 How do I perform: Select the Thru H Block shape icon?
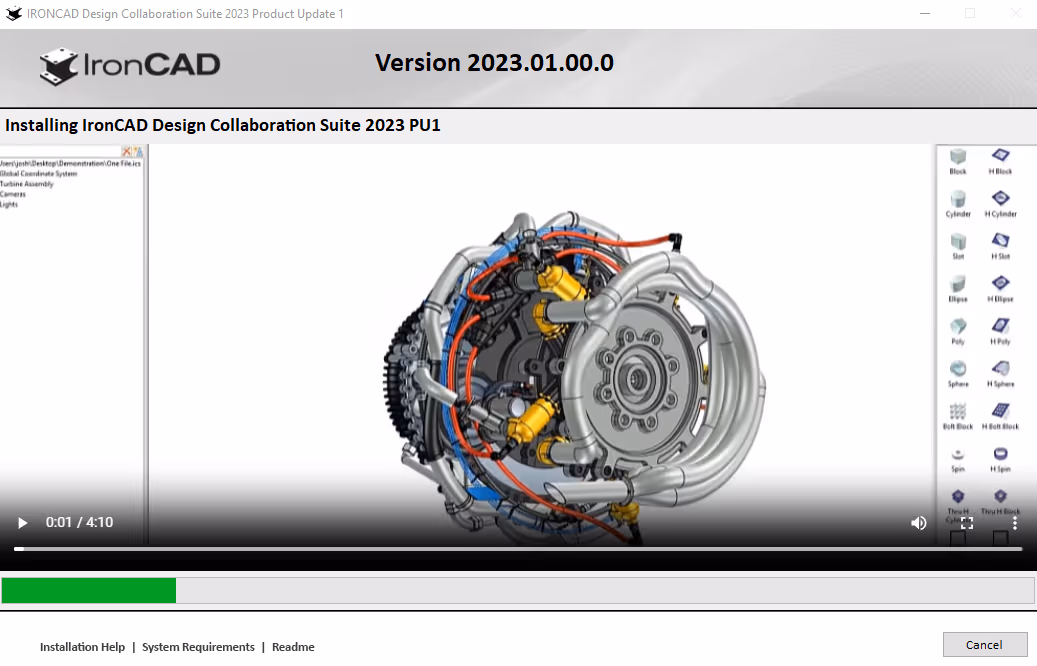point(1000,496)
